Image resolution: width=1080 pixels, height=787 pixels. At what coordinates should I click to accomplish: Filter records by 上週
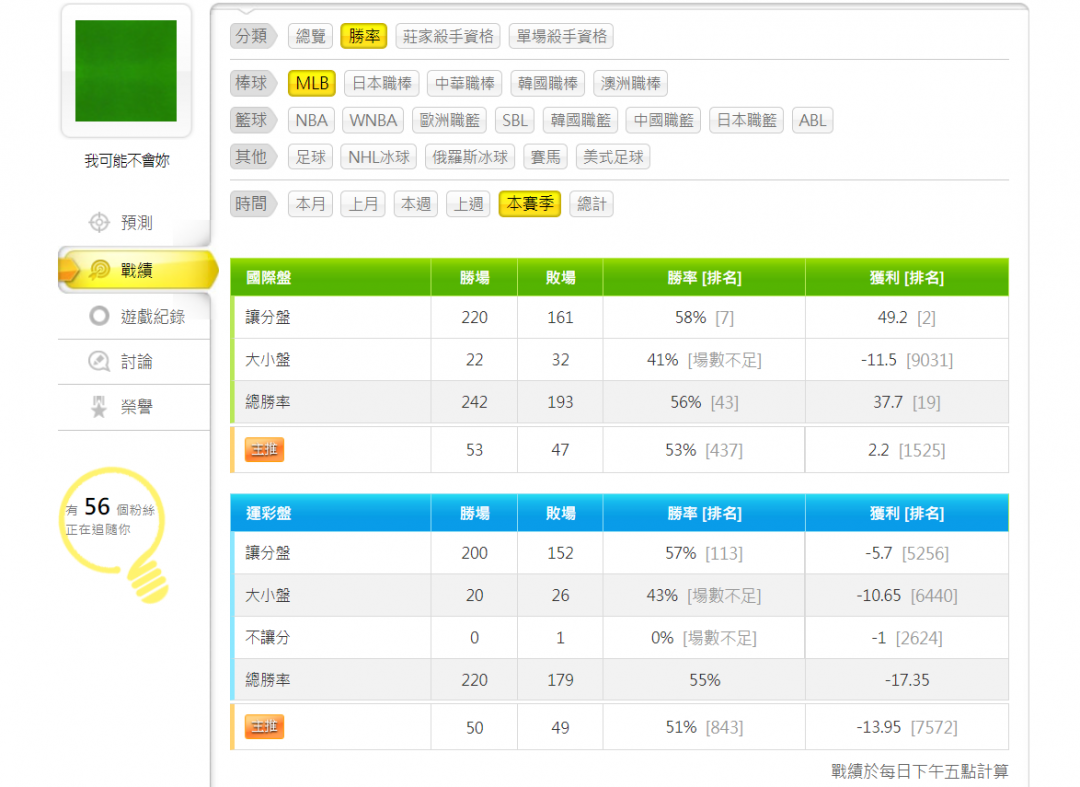coord(468,204)
